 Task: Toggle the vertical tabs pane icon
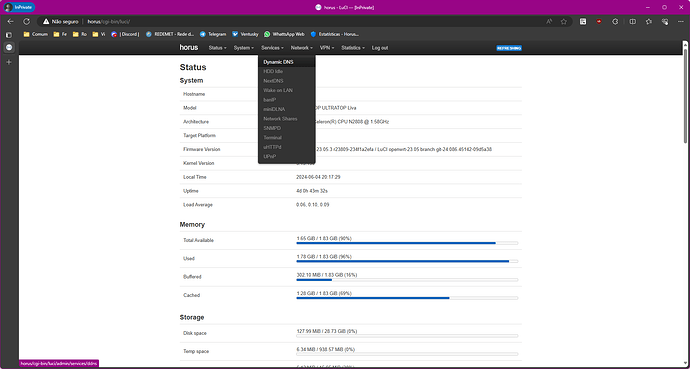pyautogui.click(x=9, y=34)
